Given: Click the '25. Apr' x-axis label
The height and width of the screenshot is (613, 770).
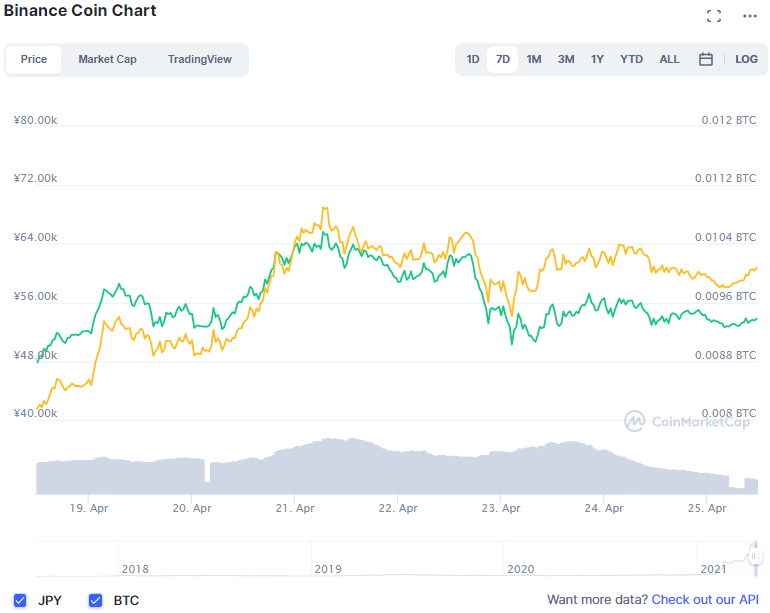Looking at the screenshot, I should 707,508.
